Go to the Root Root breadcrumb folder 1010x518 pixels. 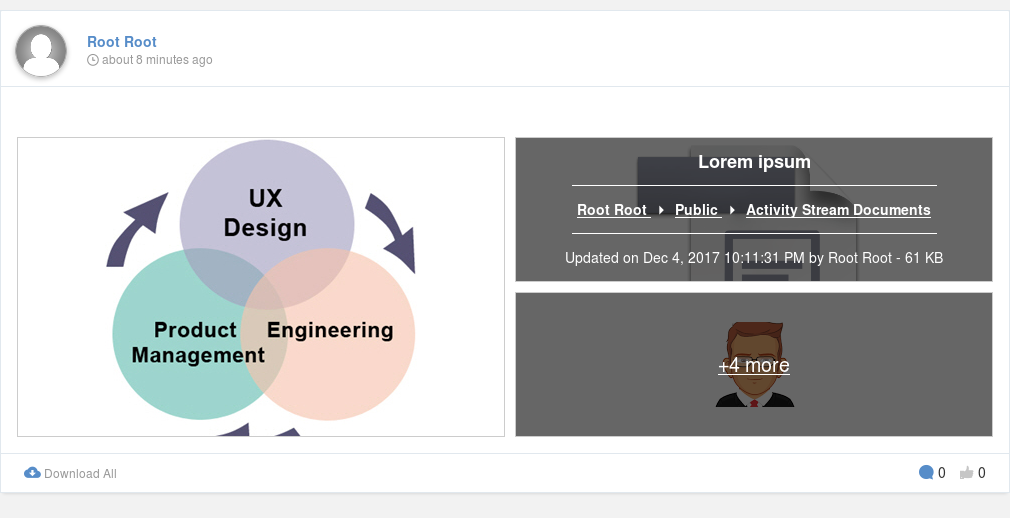(x=612, y=210)
